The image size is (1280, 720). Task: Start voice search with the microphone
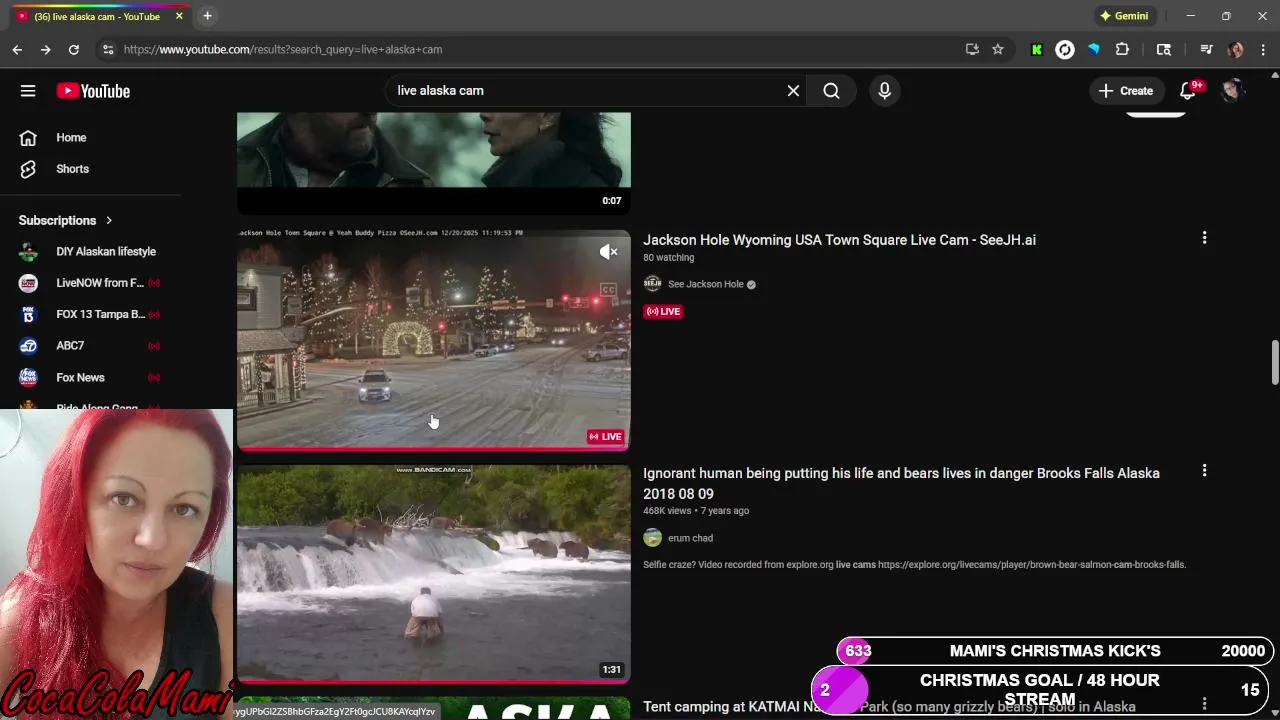pos(884,91)
